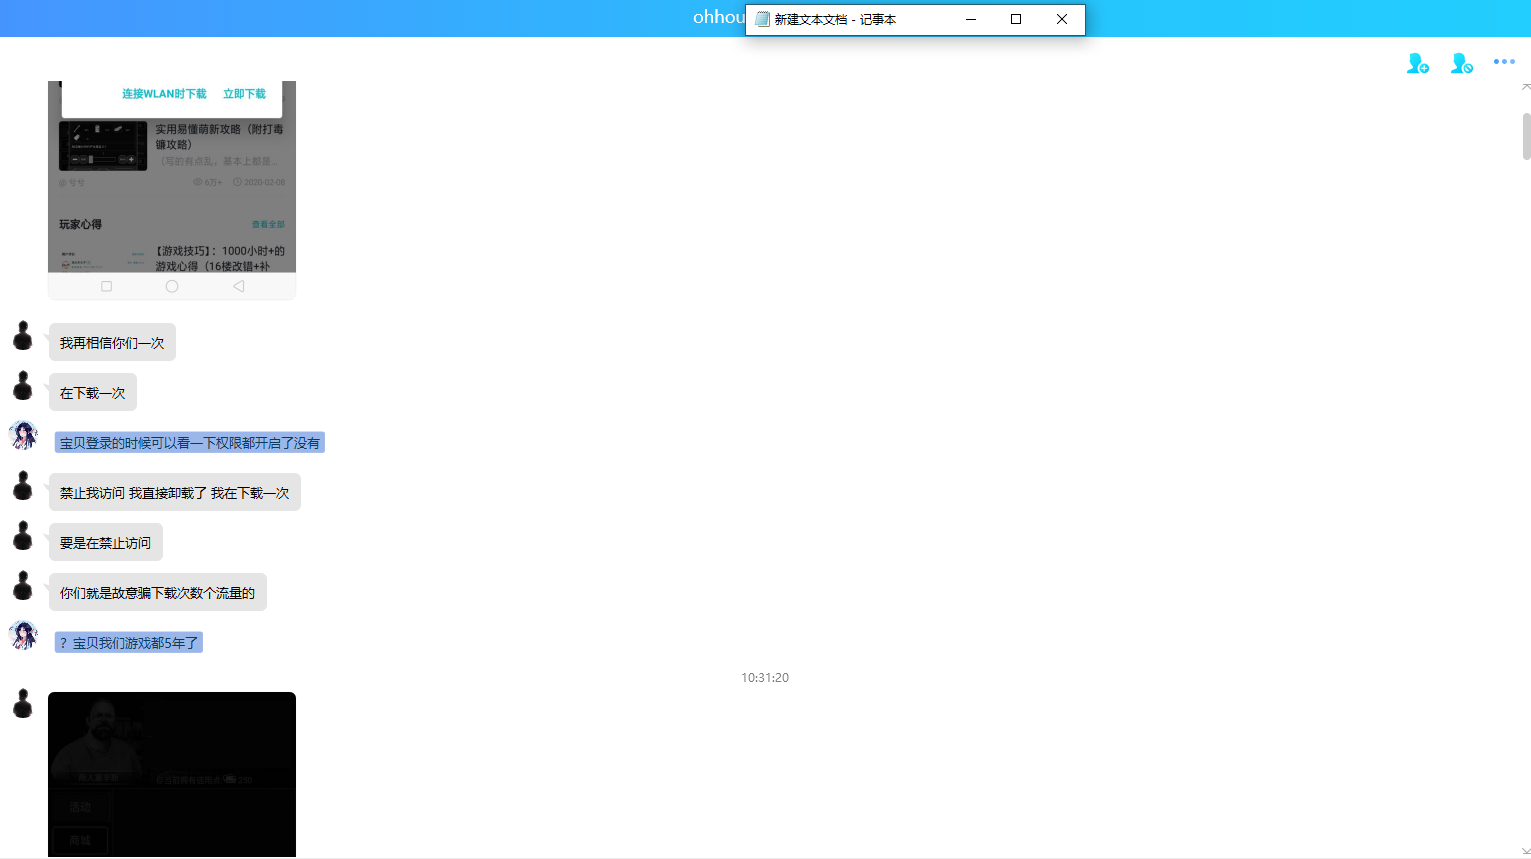Viewport: 1531px width, 859px height.
Task: Click message 禁止我访问 我直接卸载了 我在下载一次
Action: click(175, 492)
